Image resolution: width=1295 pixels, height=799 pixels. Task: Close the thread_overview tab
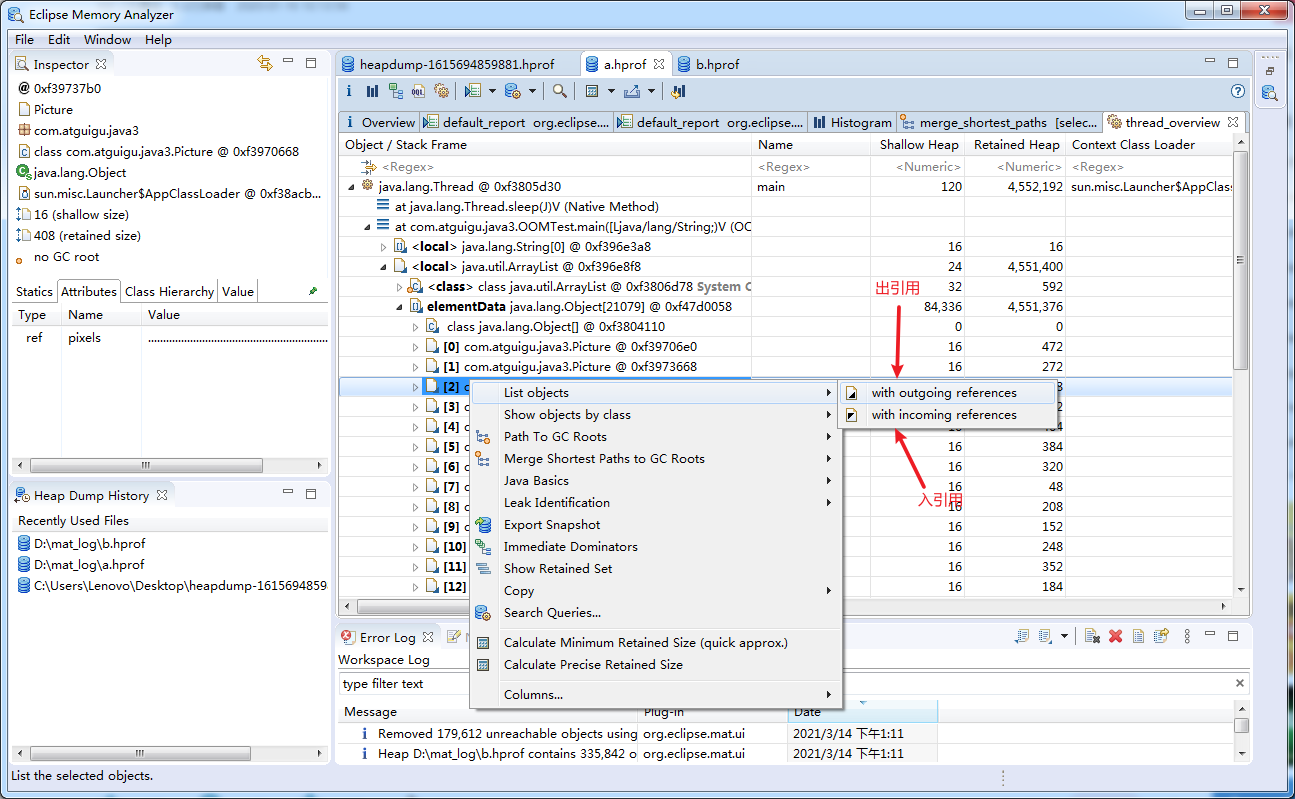pos(1233,122)
